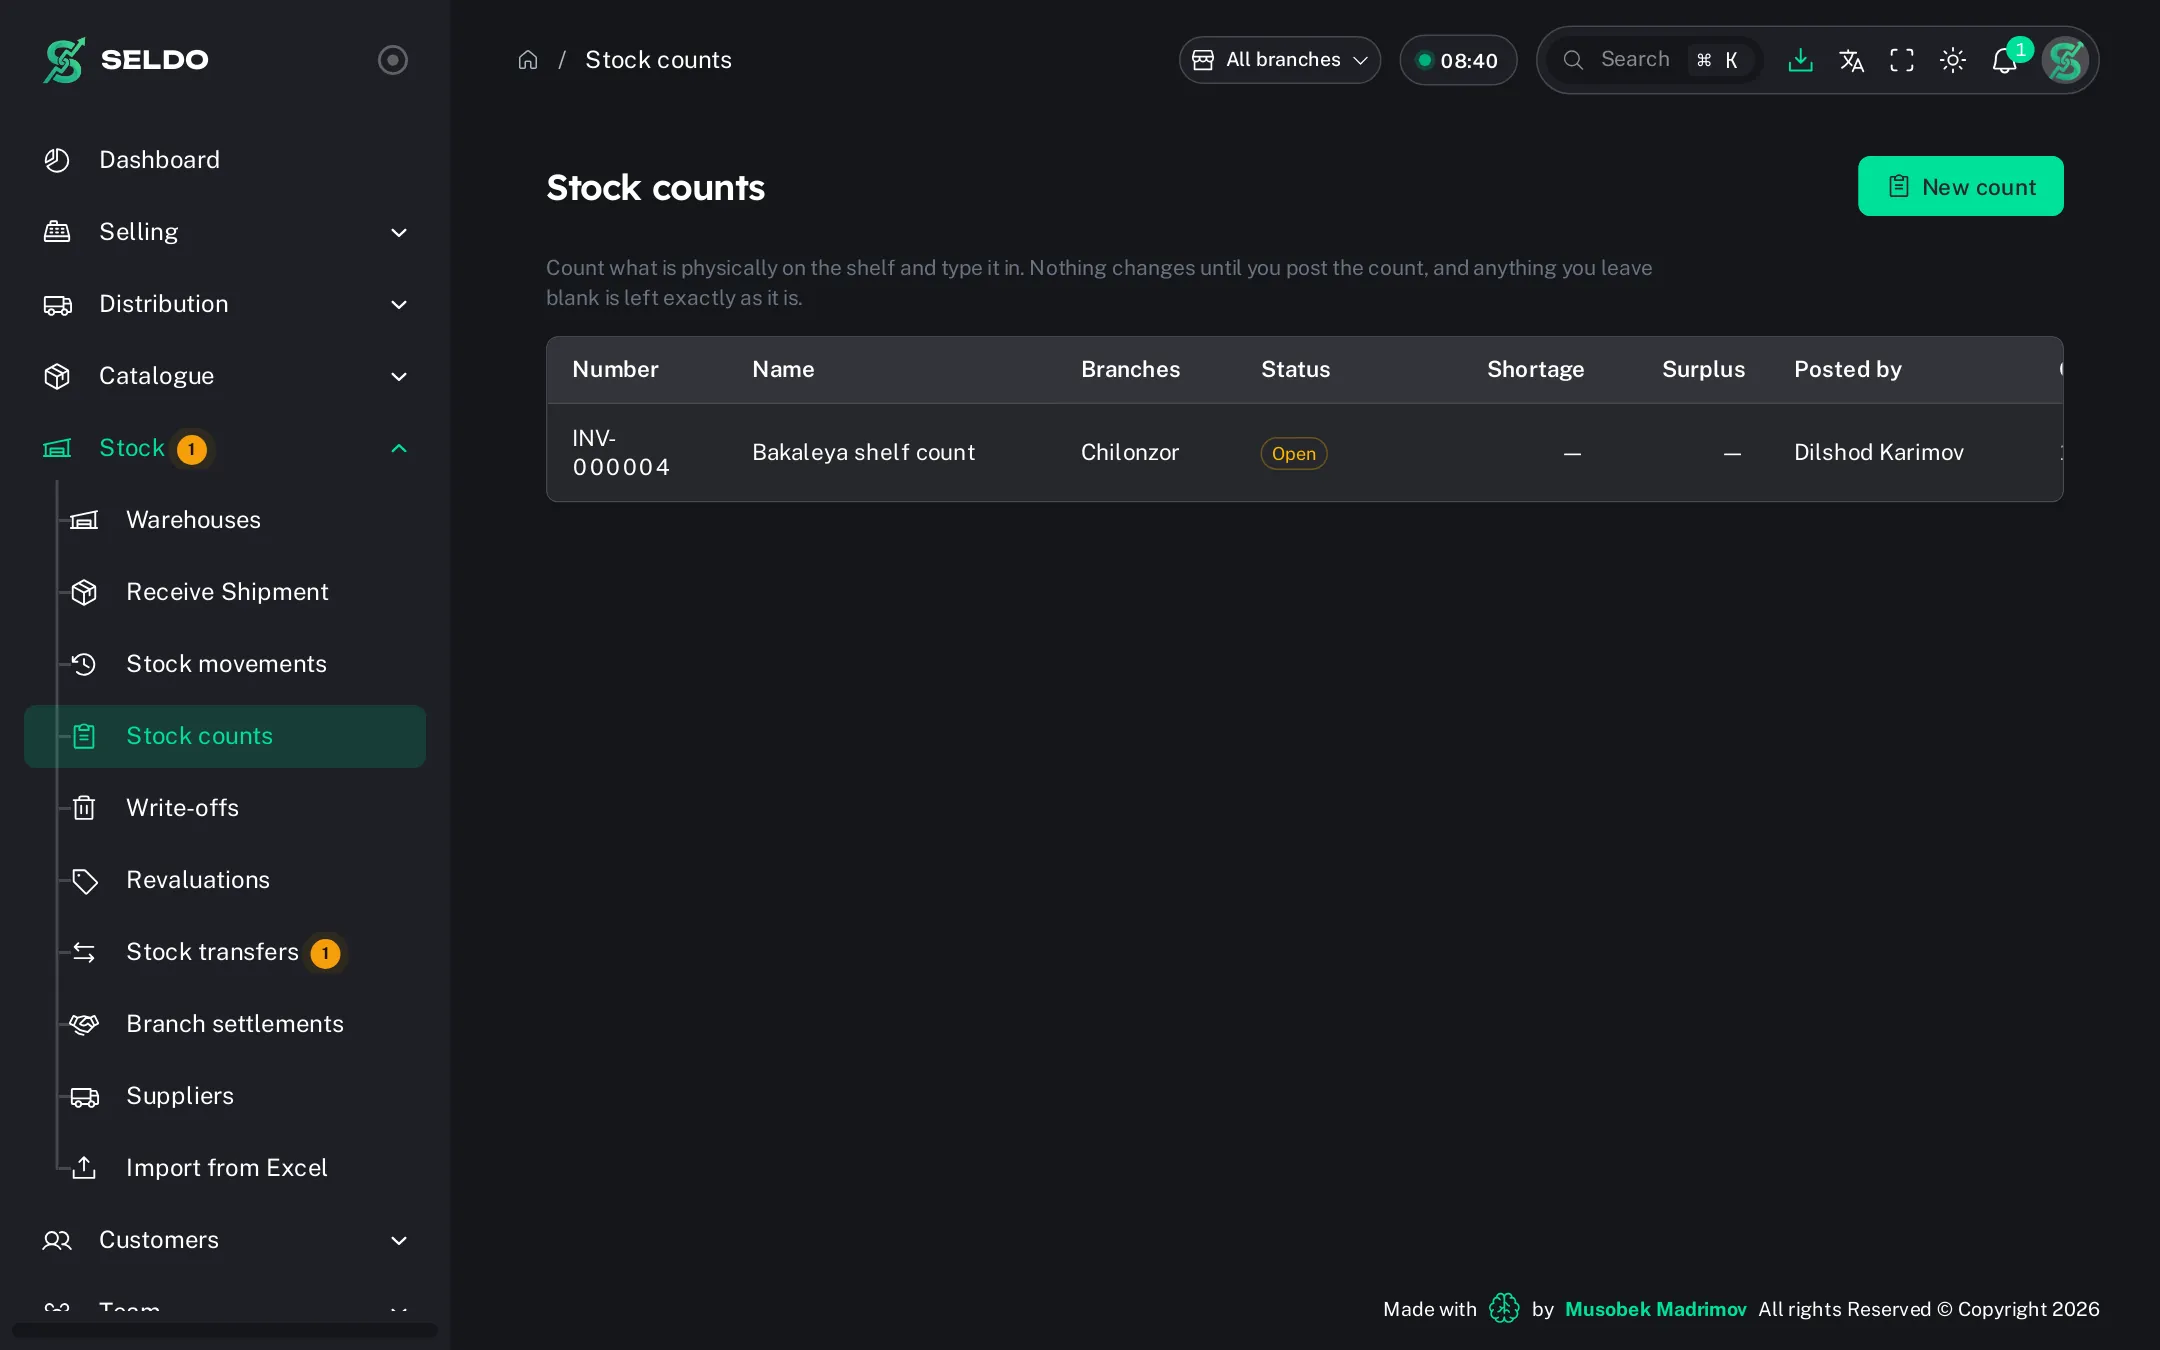Click the Revaluations tag icon
The width and height of the screenshot is (2160, 1350).
(84, 880)
